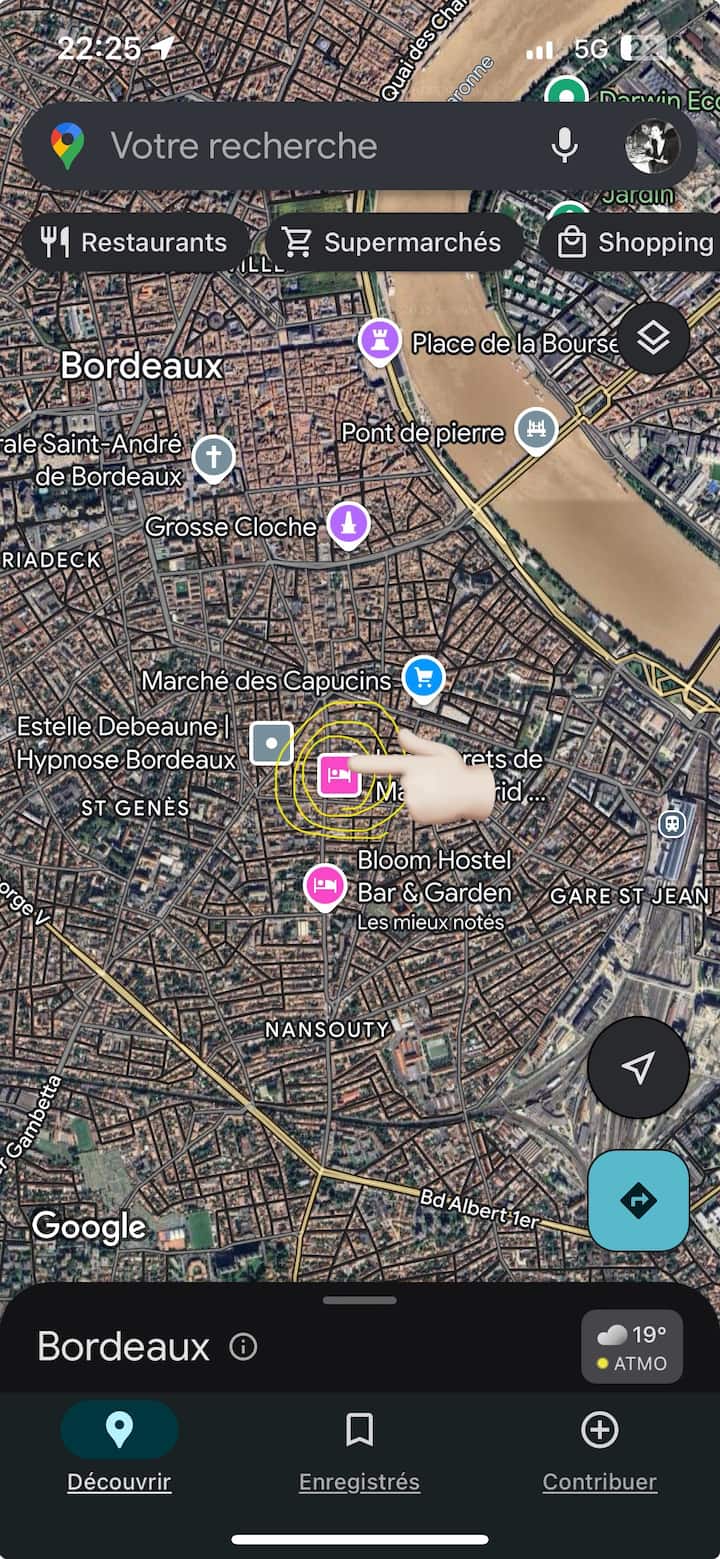Select the Gare St Jean train station icon
This screenshot has height=1559, width=720.
tap(673, 824)
